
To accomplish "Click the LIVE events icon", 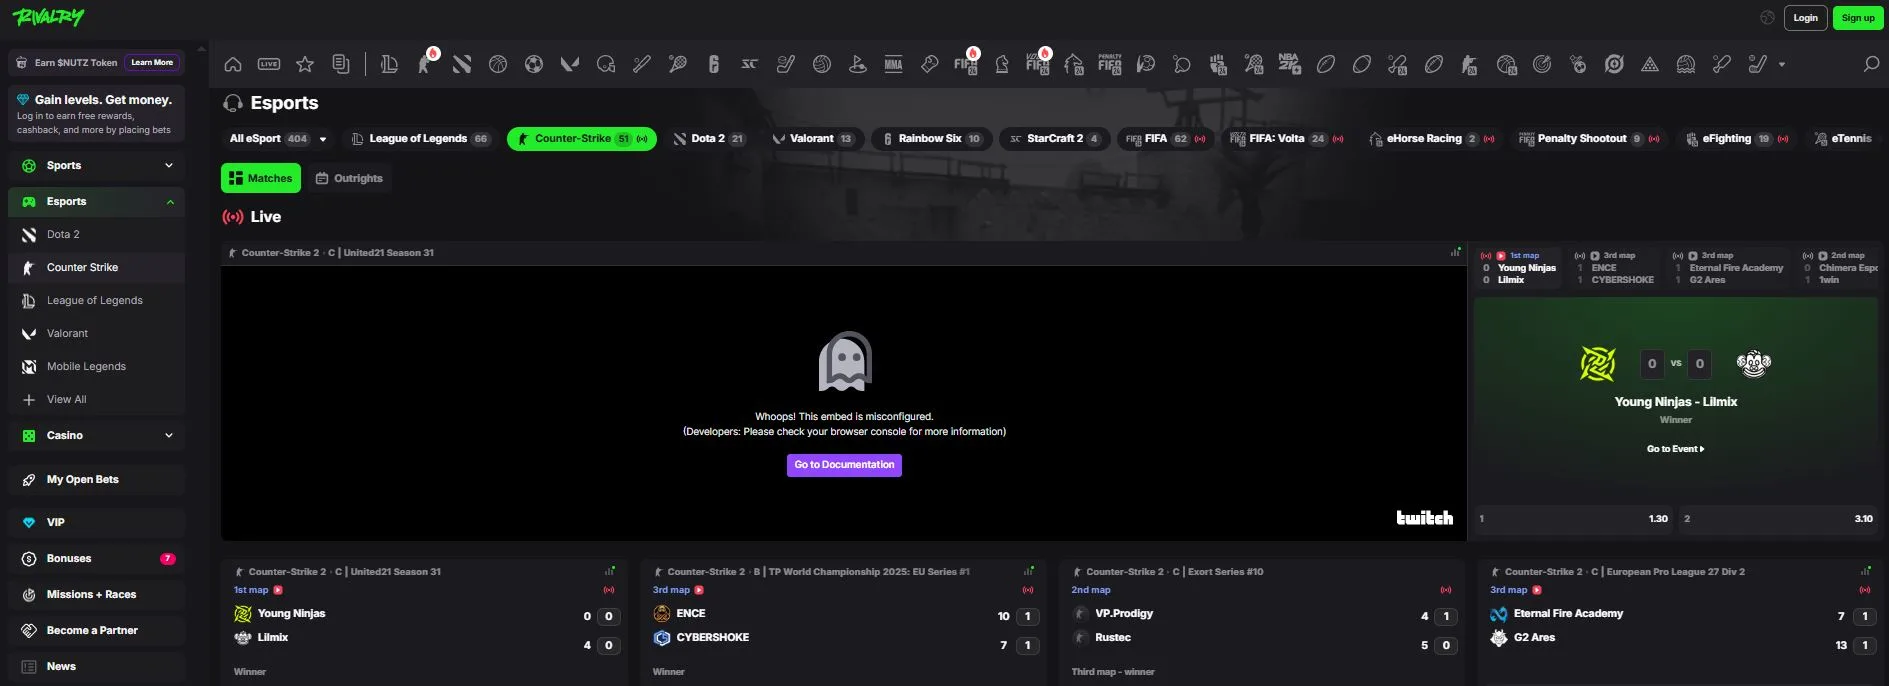I will point(269,64).
